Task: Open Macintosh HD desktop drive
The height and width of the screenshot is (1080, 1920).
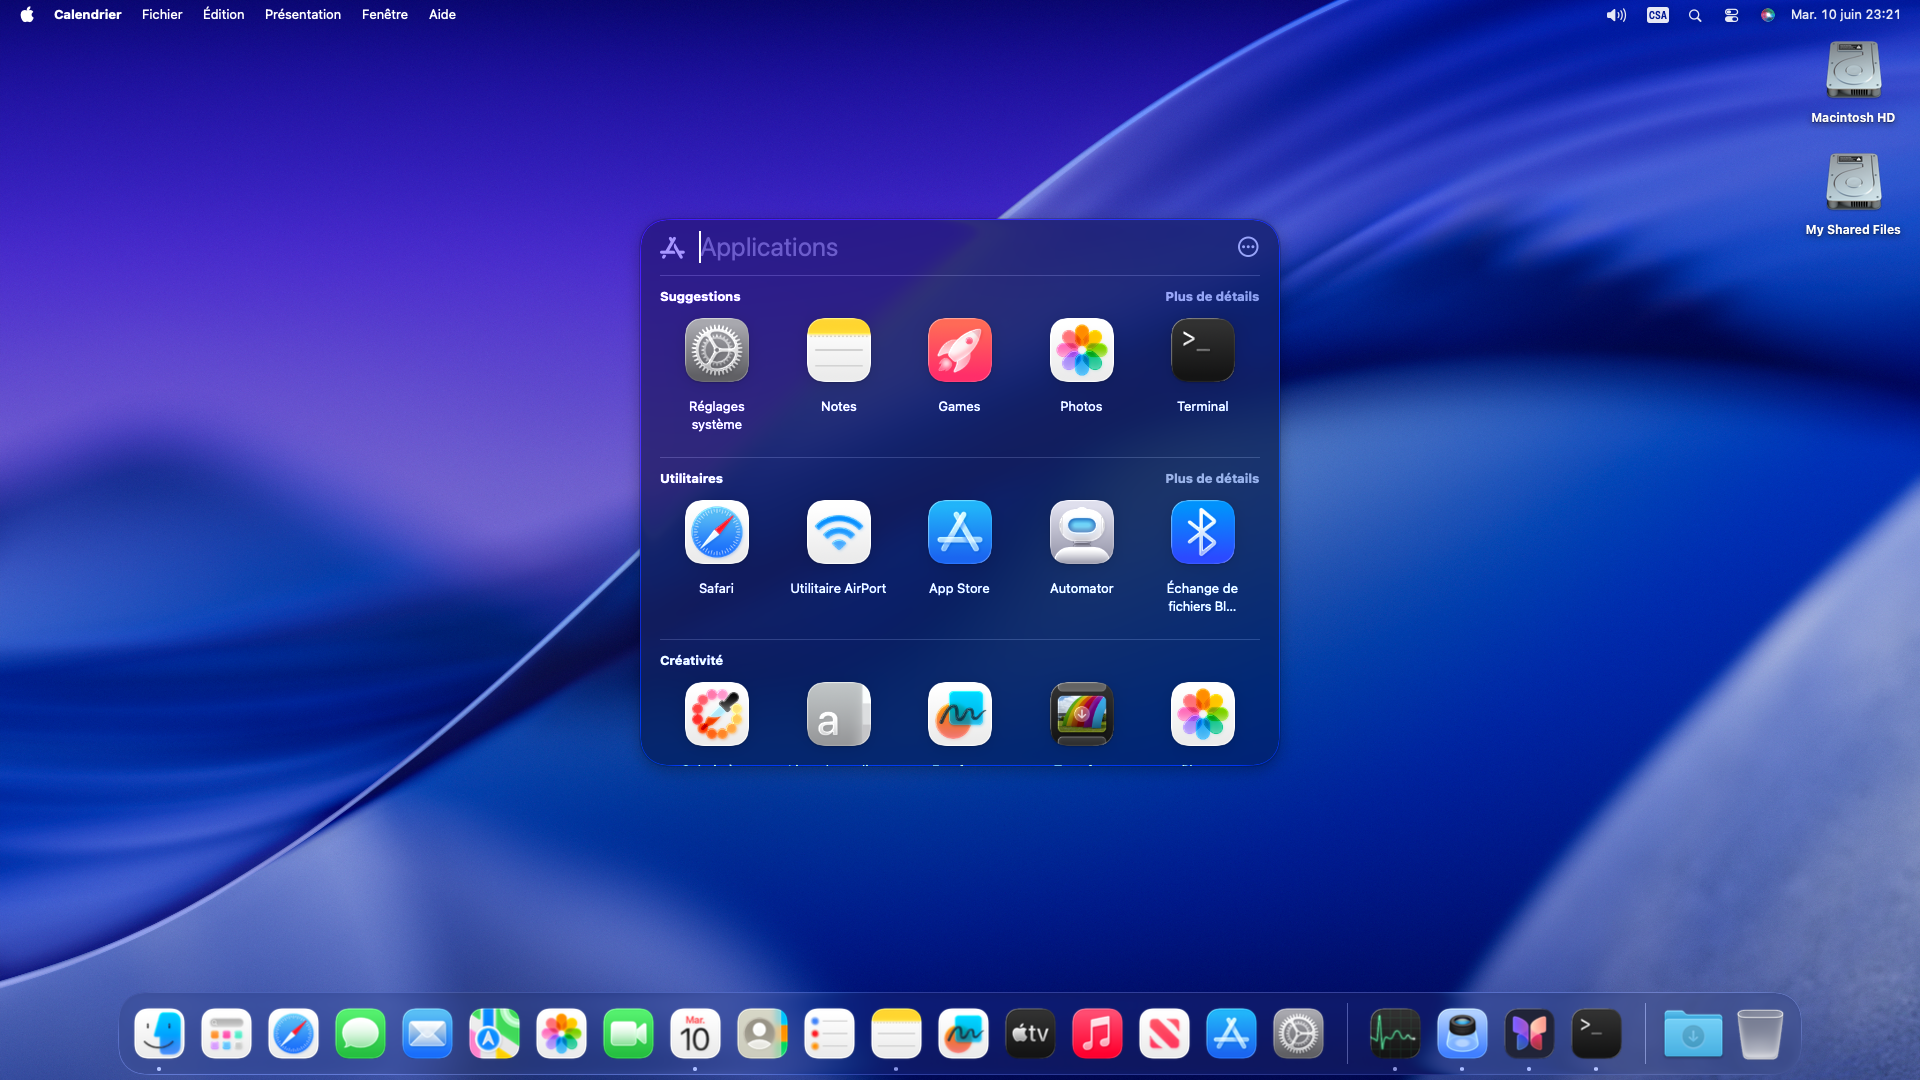Action: (x=1852, y=72)
